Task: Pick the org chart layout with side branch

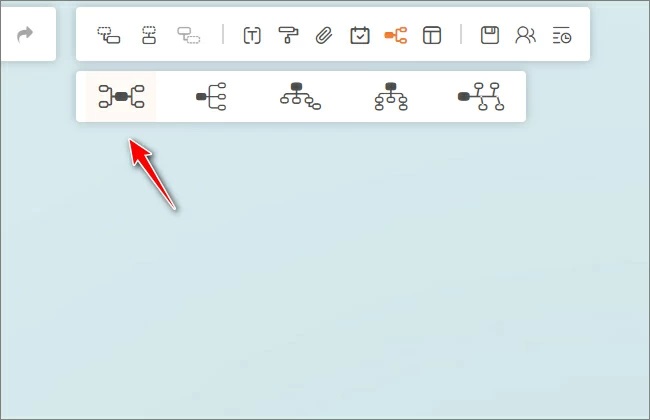Action: [x=300, y=96]
